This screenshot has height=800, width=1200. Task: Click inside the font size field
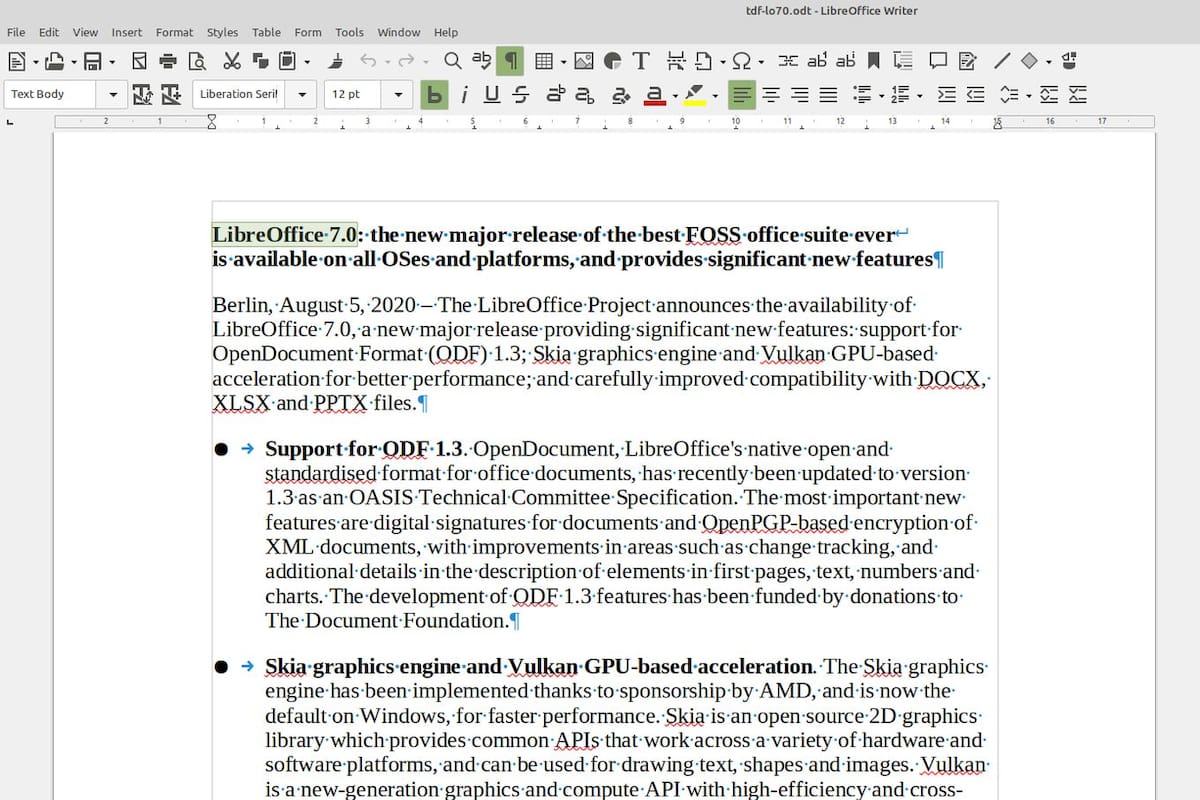tap(354, 95)
